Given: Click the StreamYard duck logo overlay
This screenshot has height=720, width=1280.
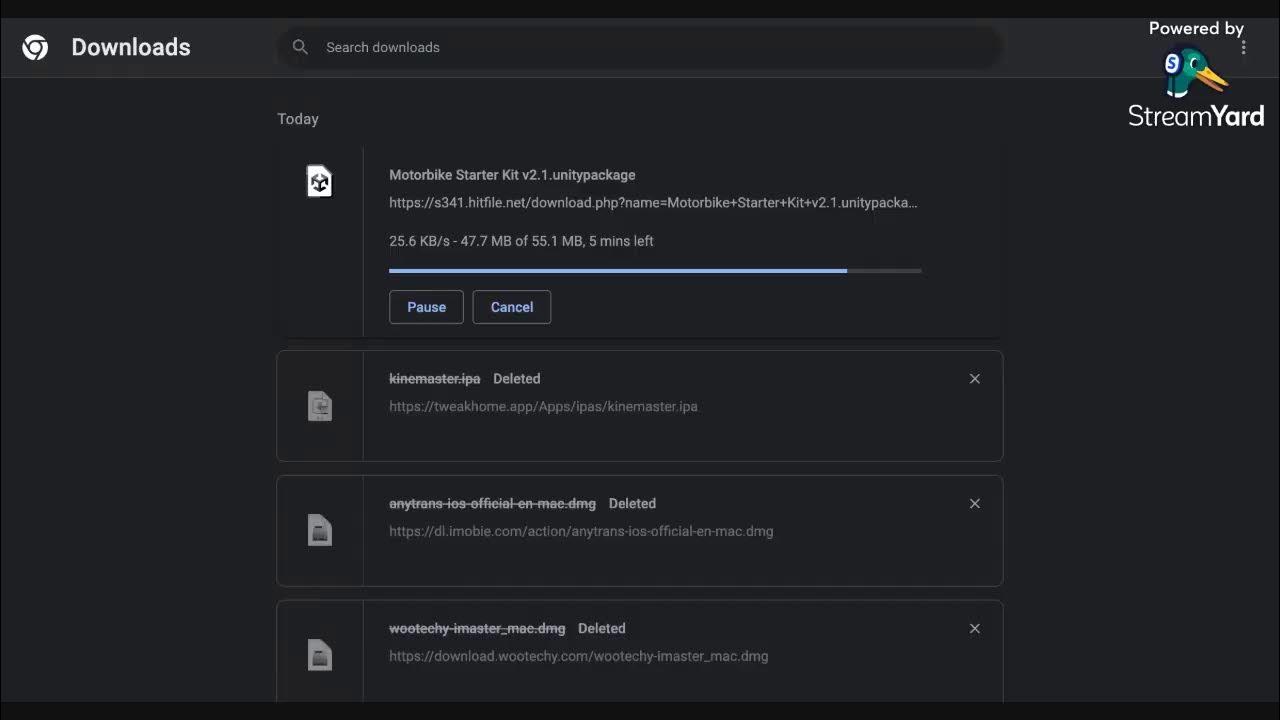Looking at the screenshot, I should (x=1194, y=75).
